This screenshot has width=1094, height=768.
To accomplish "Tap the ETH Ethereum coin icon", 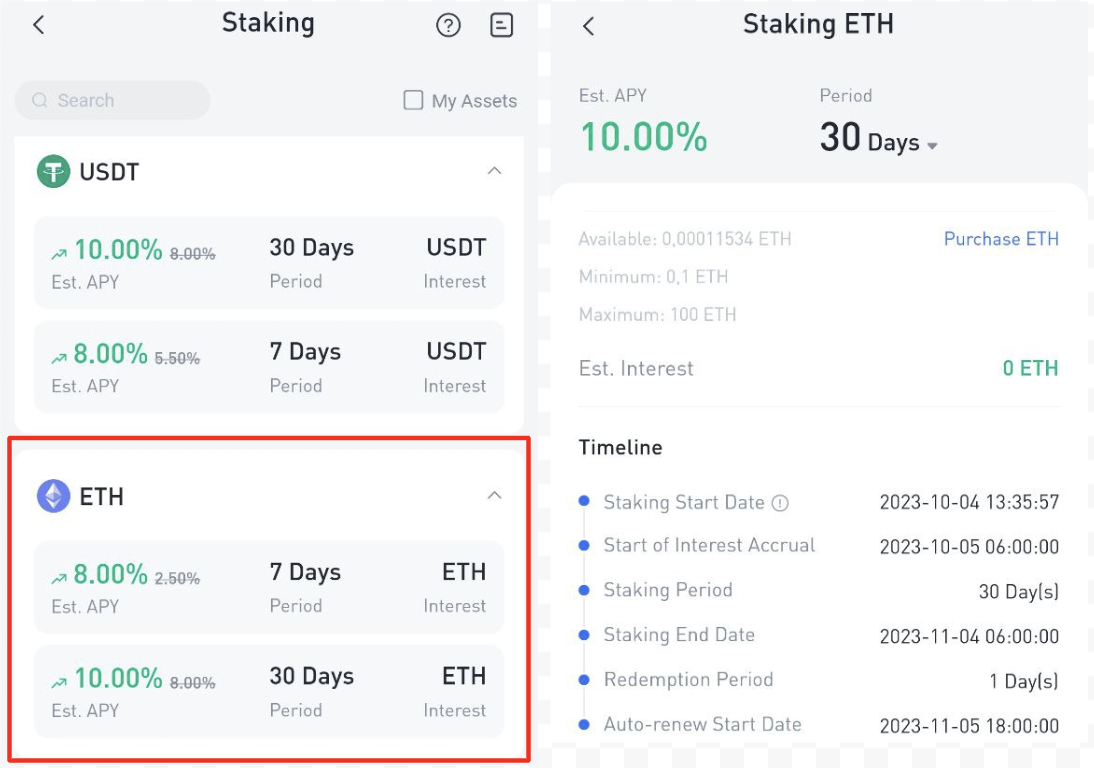I will 54,496.
